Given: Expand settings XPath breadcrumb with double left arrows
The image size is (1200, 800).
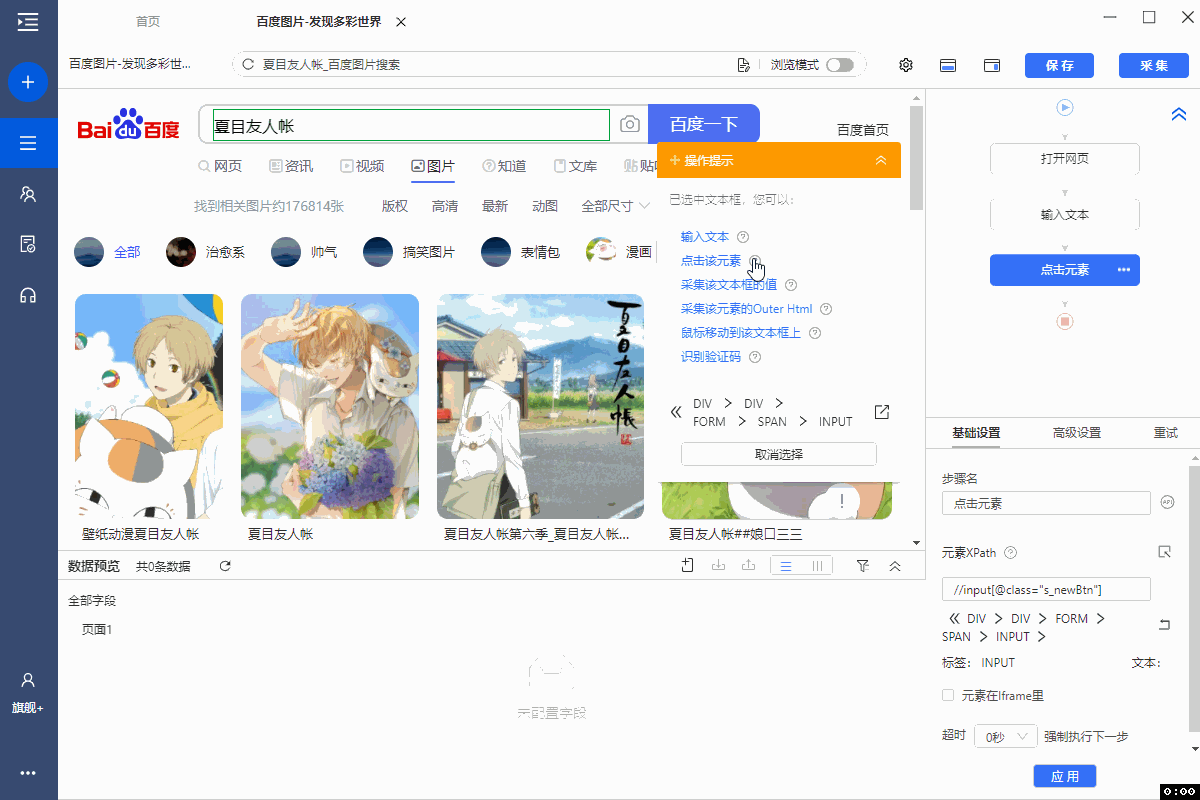Looking at the screenshot, I should click(954, 619).
